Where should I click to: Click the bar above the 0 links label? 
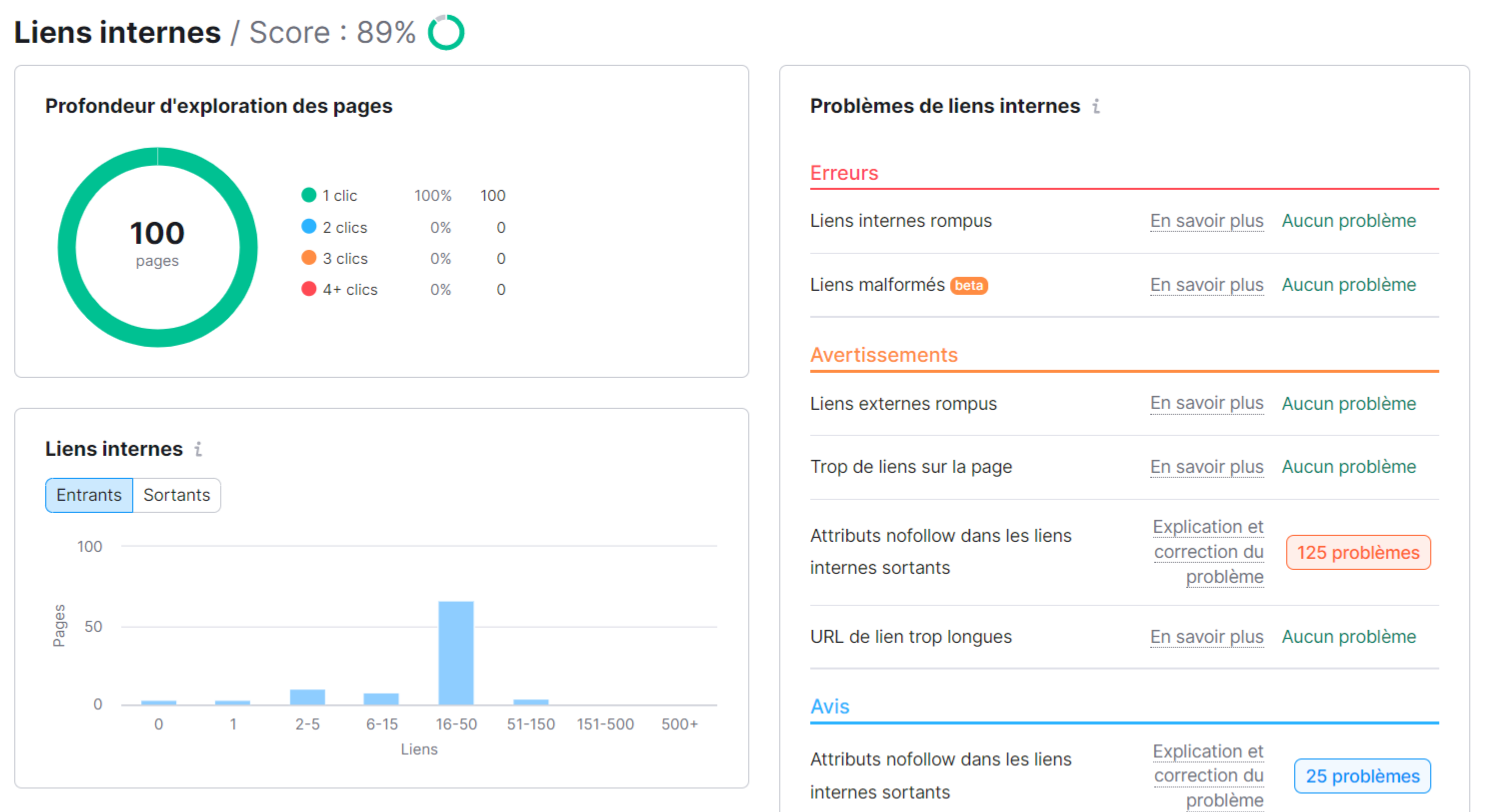click(x=158, y=702)
